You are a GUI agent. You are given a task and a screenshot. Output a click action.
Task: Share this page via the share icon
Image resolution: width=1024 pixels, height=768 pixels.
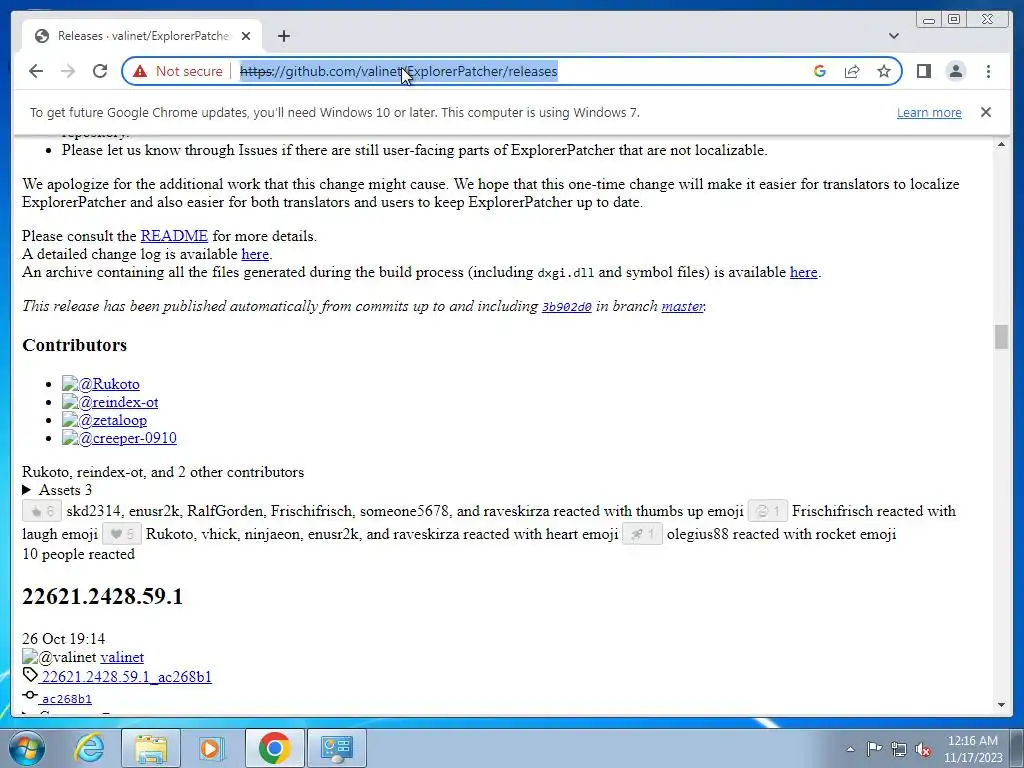852,71
